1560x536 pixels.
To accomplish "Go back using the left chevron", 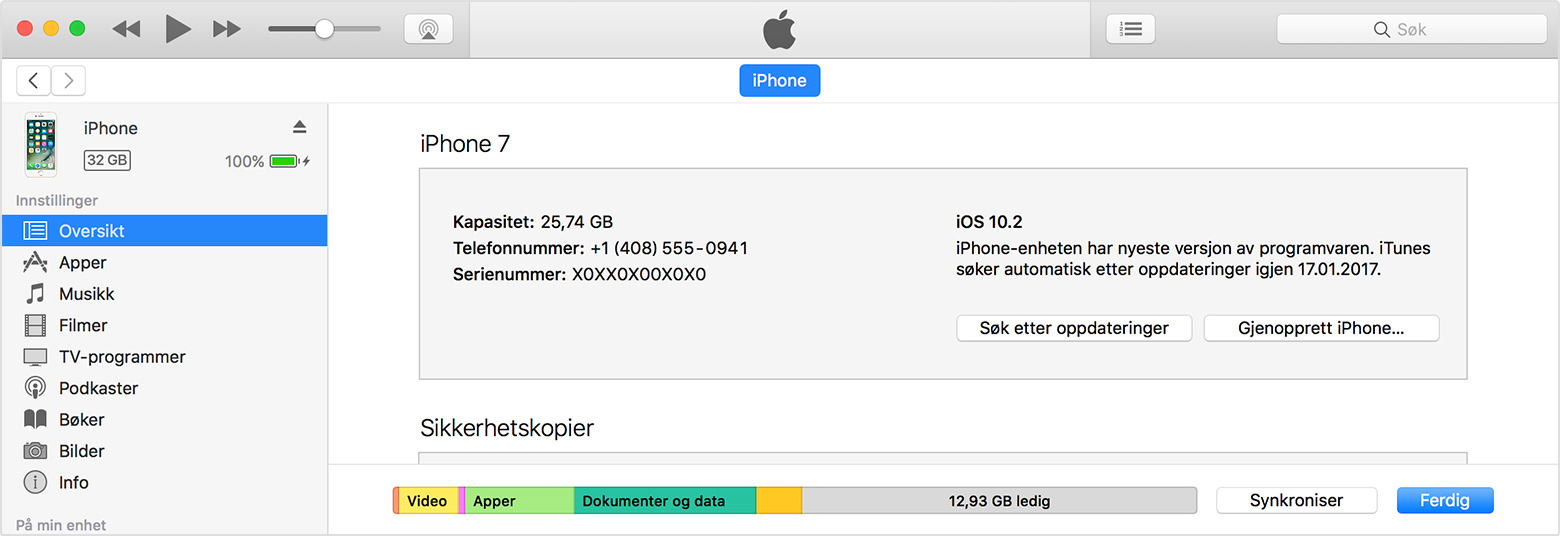I will [34, 81].
